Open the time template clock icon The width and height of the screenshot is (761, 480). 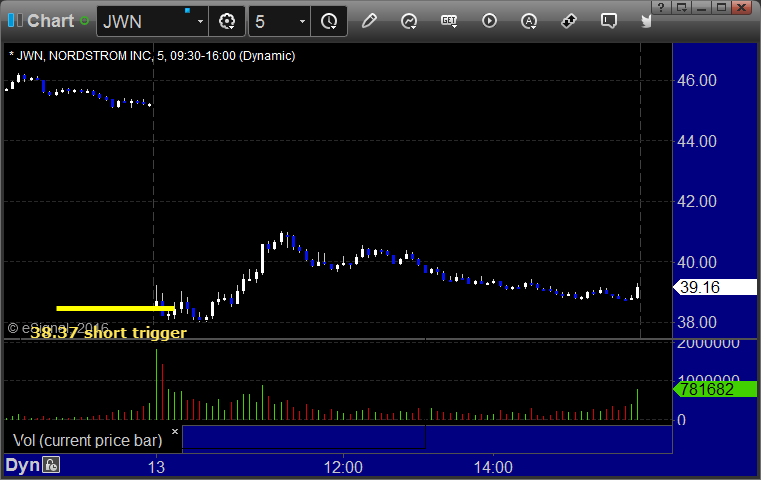(x=329, y=21)
